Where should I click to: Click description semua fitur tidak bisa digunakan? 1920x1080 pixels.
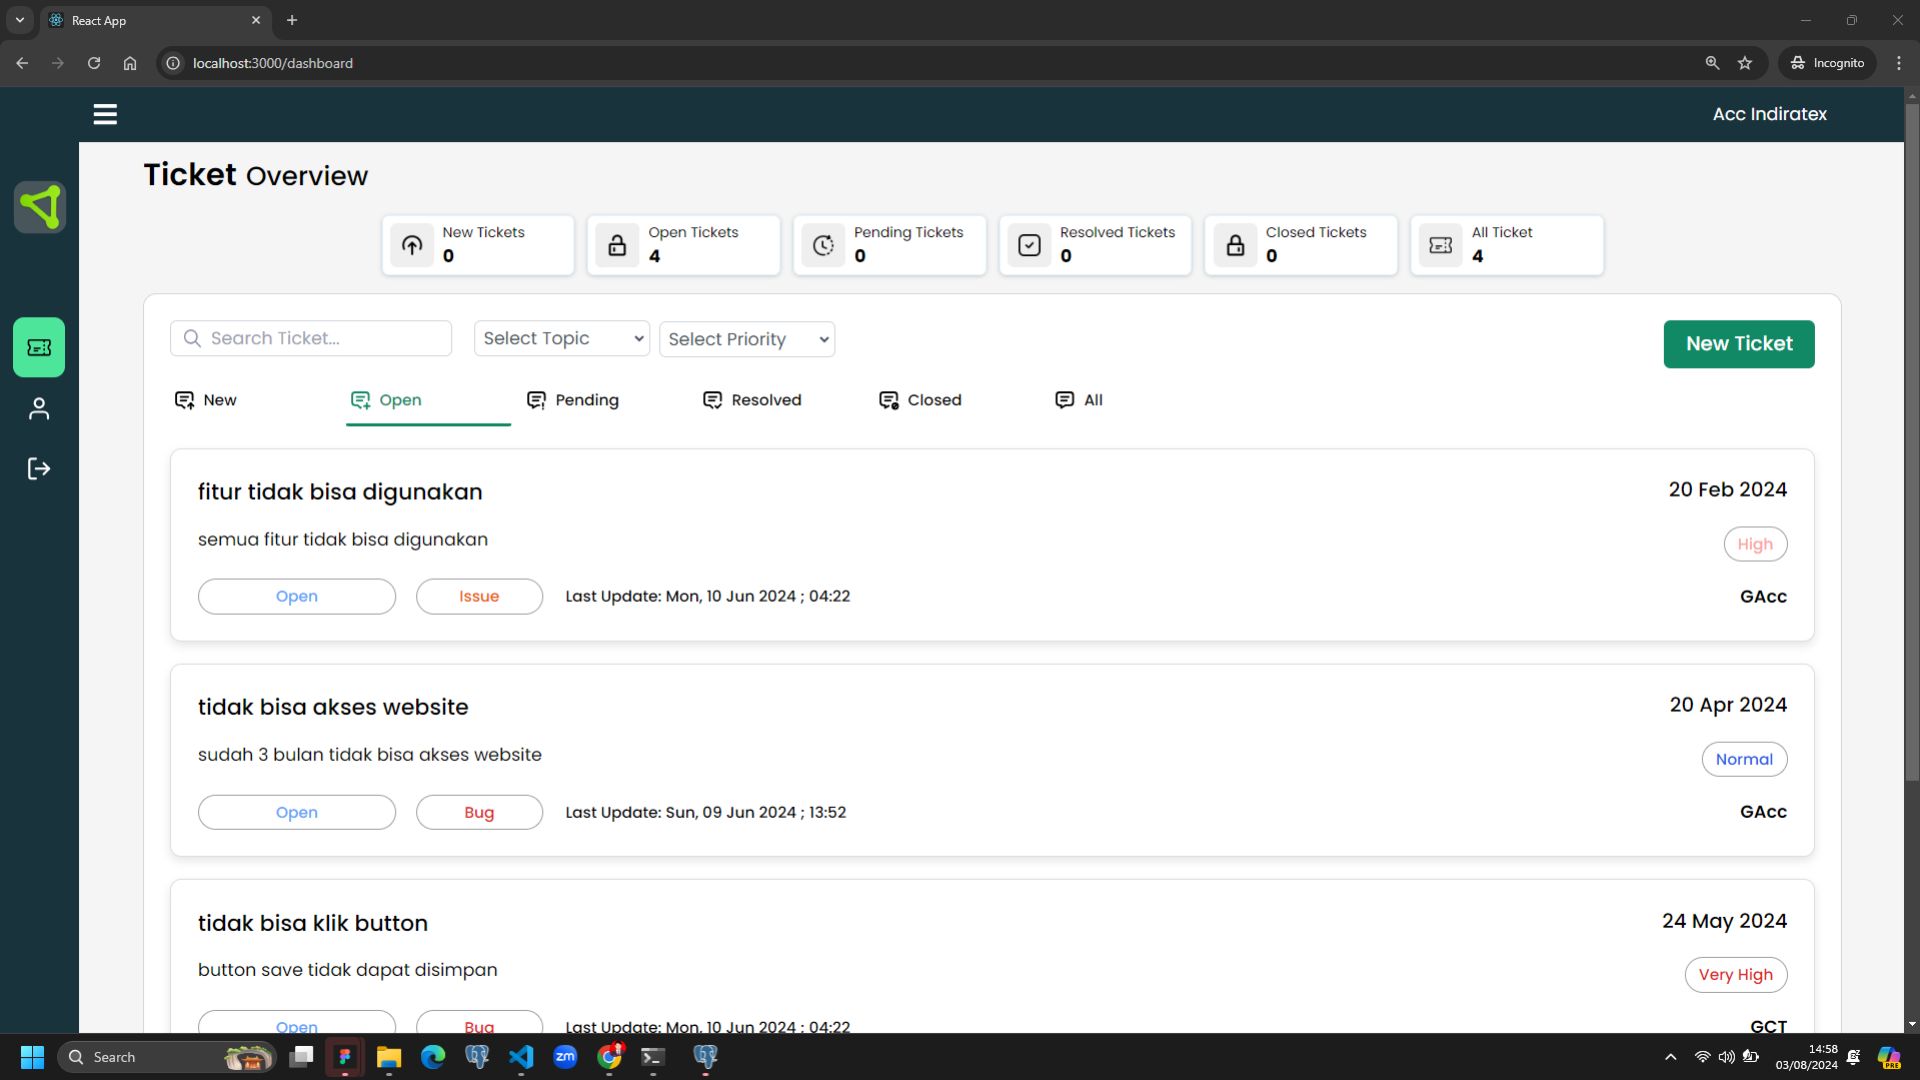pos(343,539)
